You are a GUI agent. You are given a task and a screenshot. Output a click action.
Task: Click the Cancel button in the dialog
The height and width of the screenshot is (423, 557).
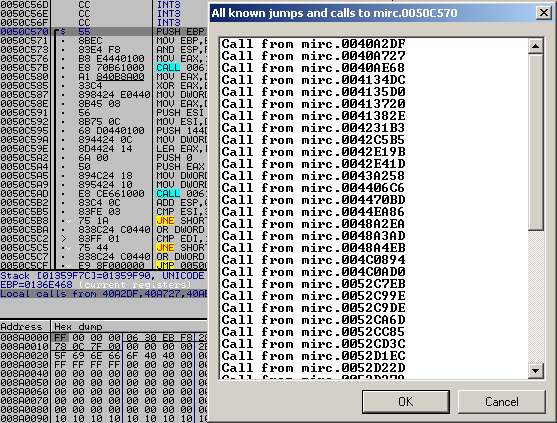pyautogui.click(x=502, y=402)
